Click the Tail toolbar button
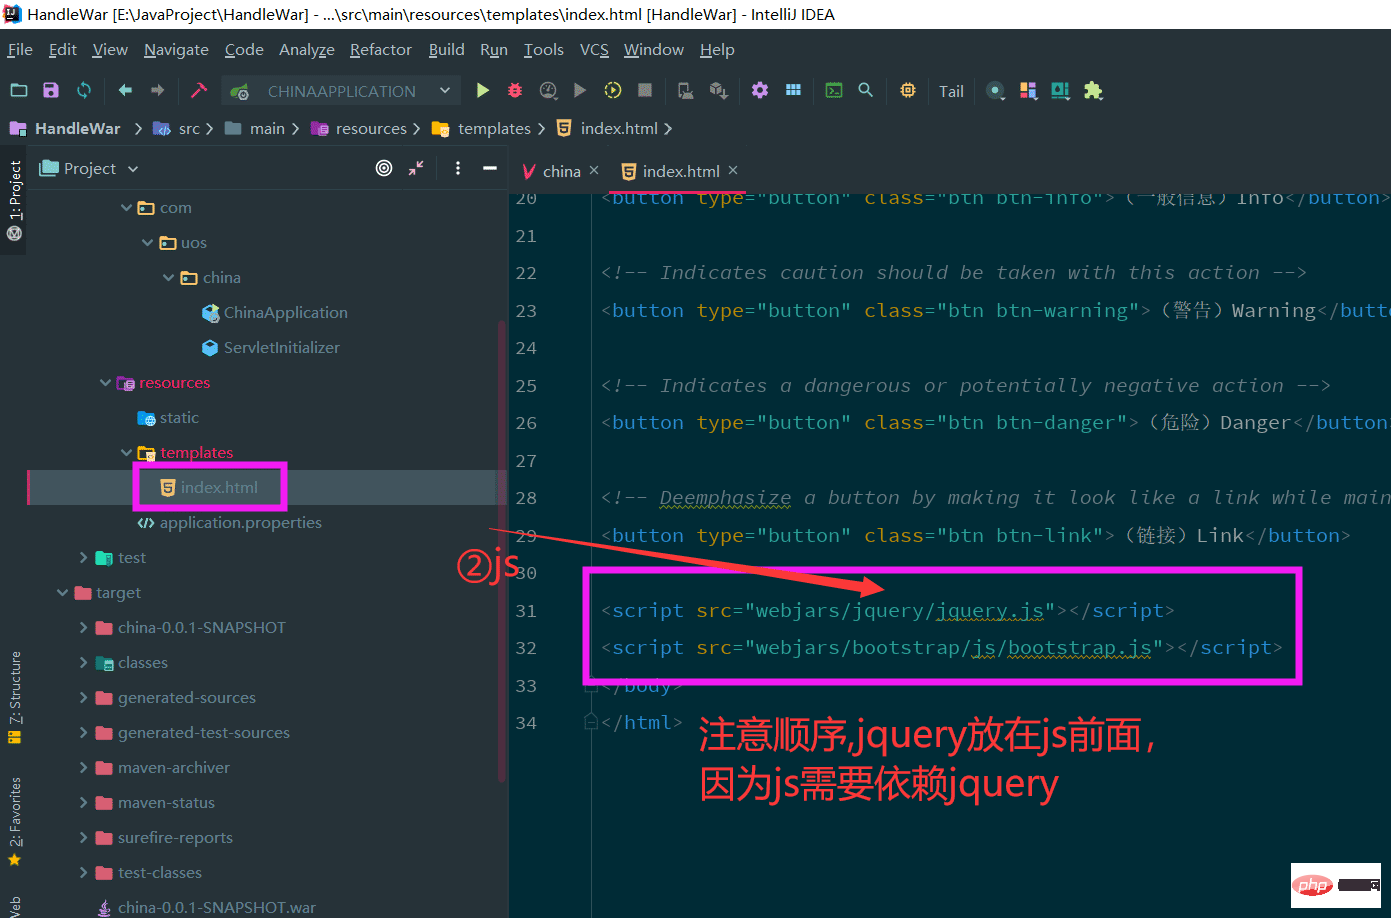 tap(951, 91)
